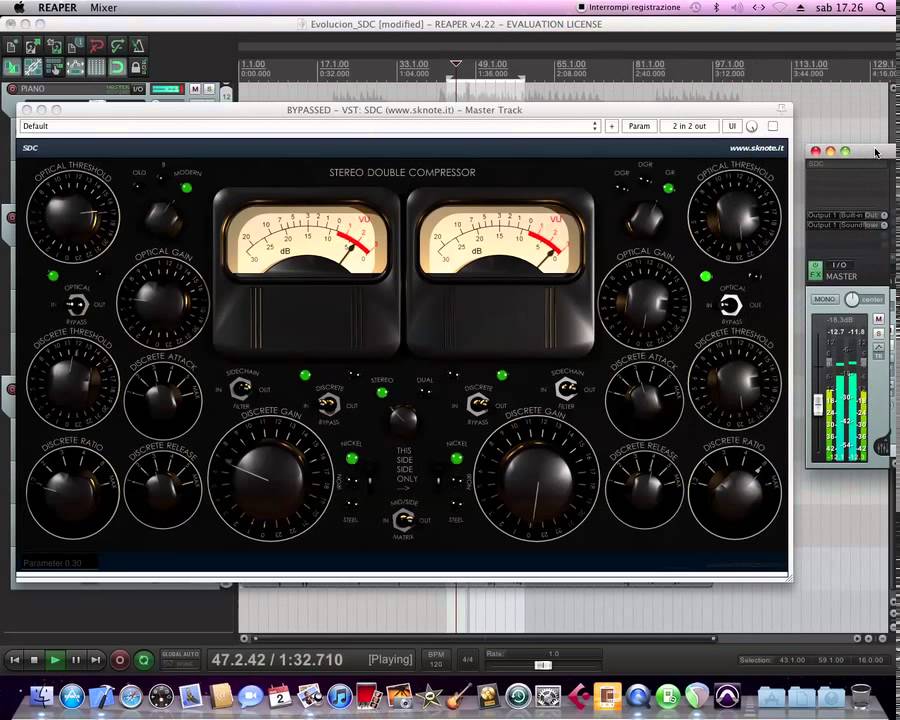Viewport: 900px width, 720px height.
Task: Toggle right SIDECHAIN filter switch
Action: pyautogui.click(x=566, y=389)
